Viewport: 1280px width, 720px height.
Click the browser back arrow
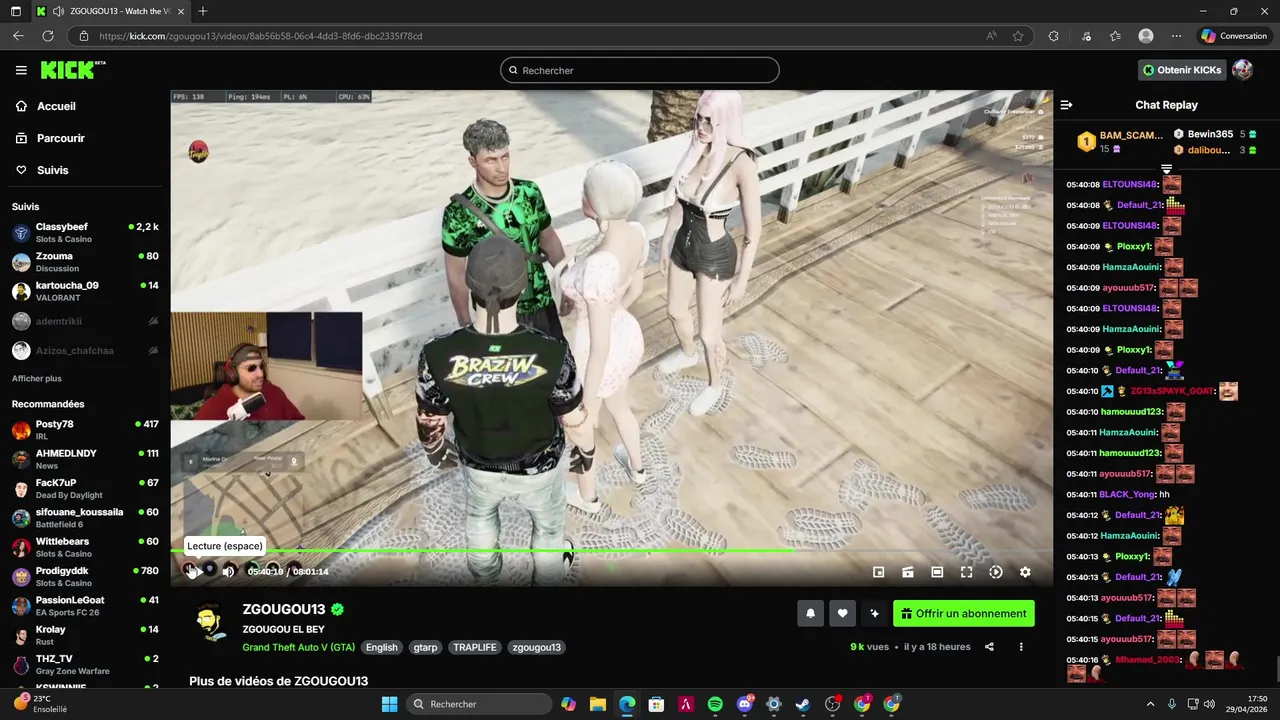[18, 36]
